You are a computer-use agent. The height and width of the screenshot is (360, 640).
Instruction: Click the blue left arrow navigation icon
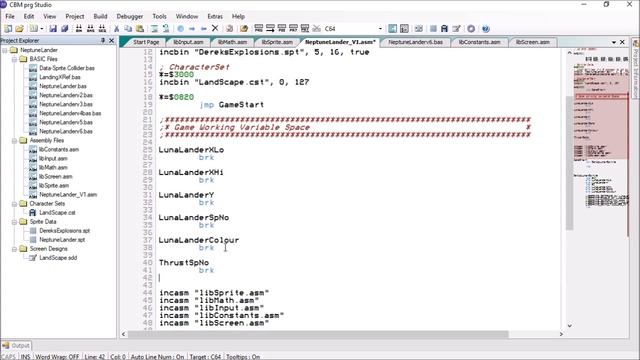tap(204, 29)
